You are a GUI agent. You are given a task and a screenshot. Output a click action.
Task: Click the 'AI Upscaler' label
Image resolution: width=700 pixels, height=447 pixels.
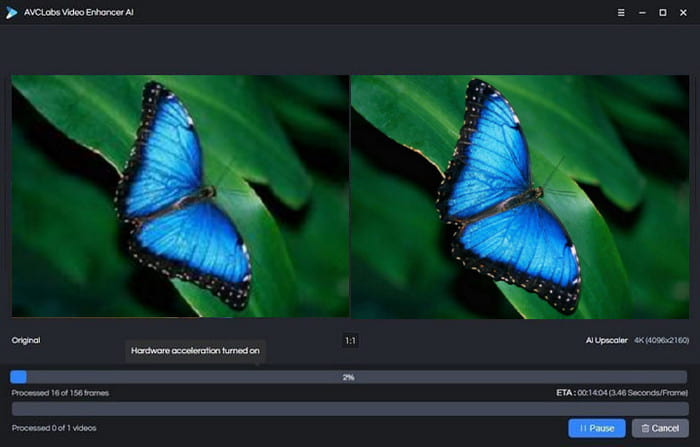(x=606, y=340)
